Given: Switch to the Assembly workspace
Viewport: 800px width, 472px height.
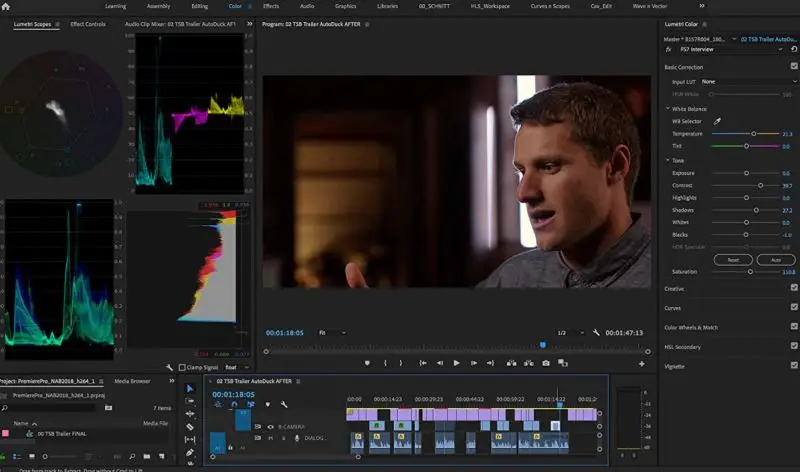Looking at the screenshot, I should pos(159,6).
